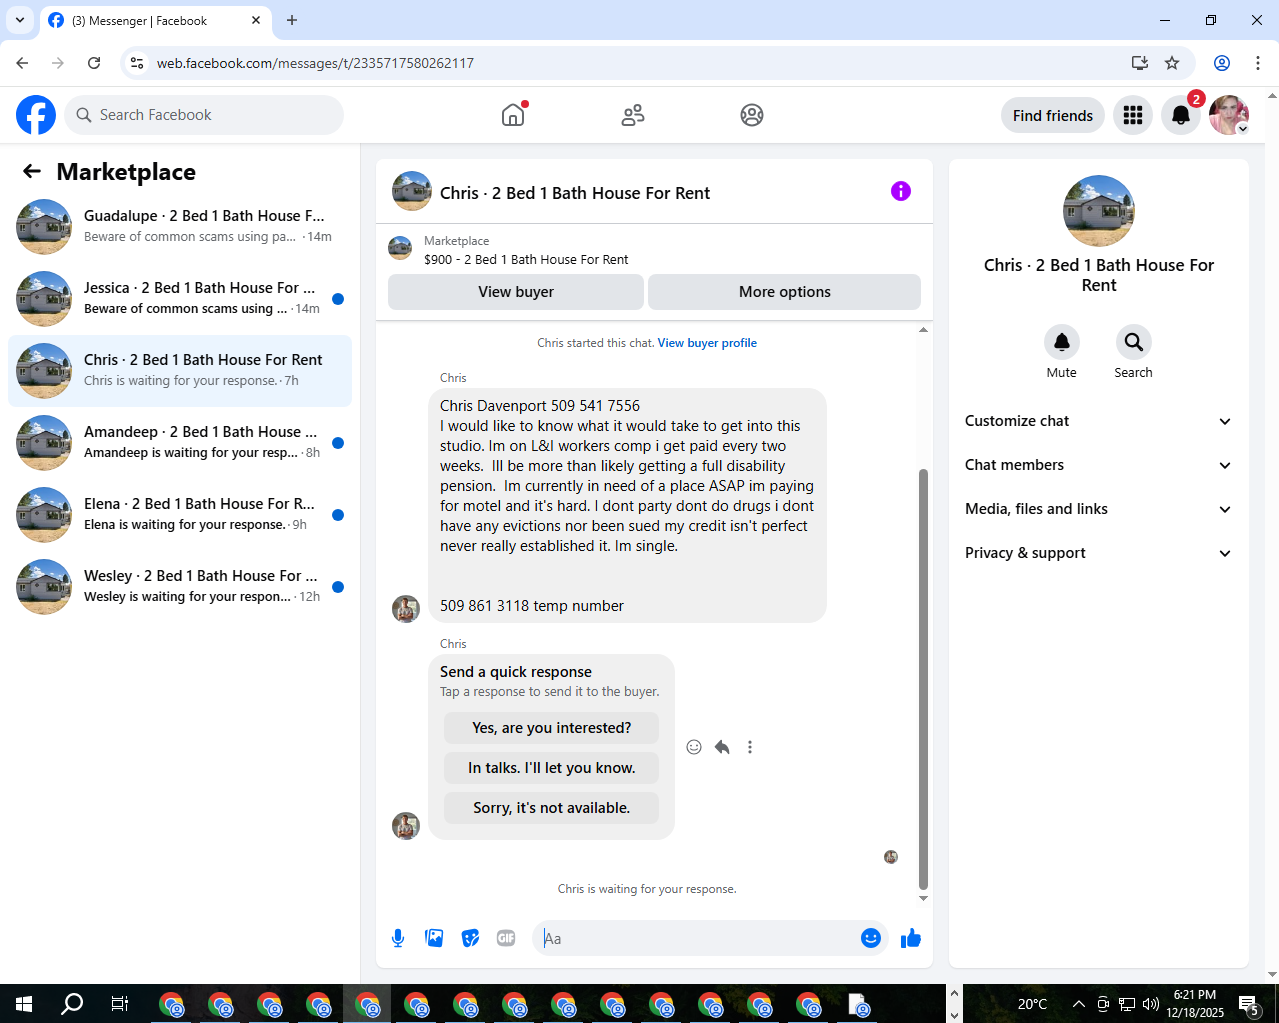This screenshot has height=1023, width=1279.
Task: Open the Messenger Facebook browser tab
Action: pos(155,20)
